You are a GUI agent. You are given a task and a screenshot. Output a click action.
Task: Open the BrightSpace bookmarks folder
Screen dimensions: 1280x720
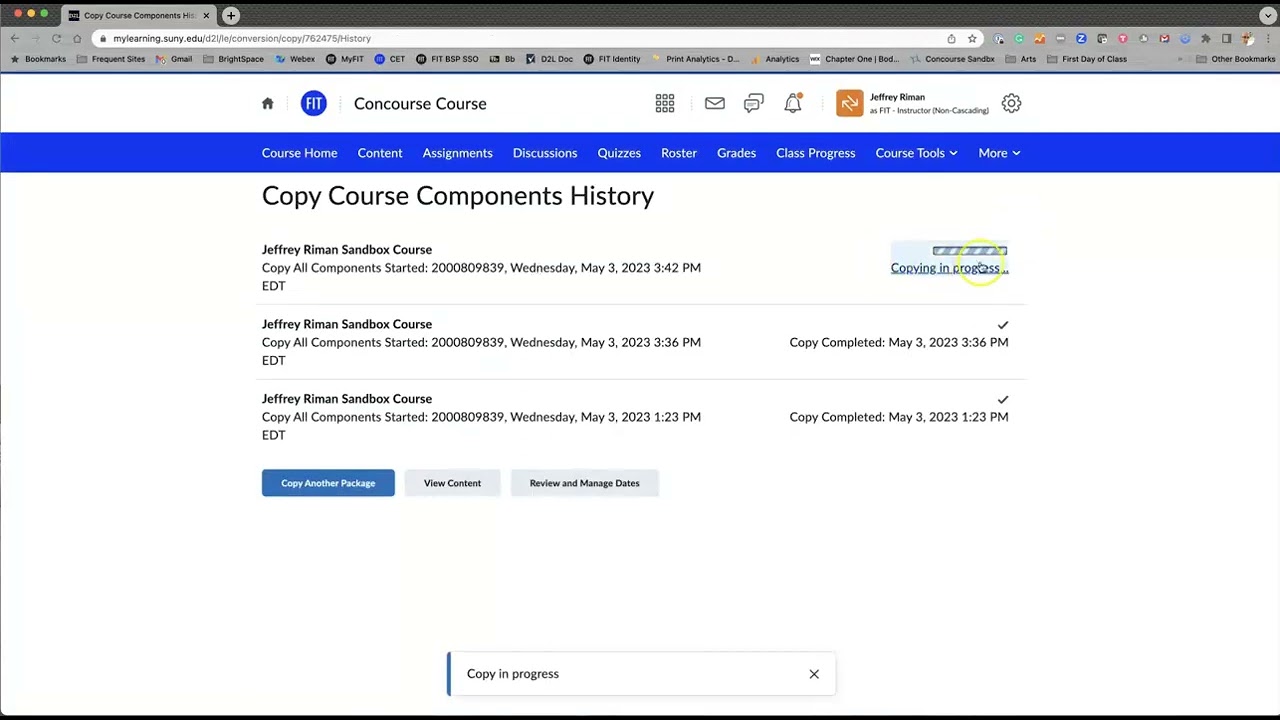click(x=233, y=59)
